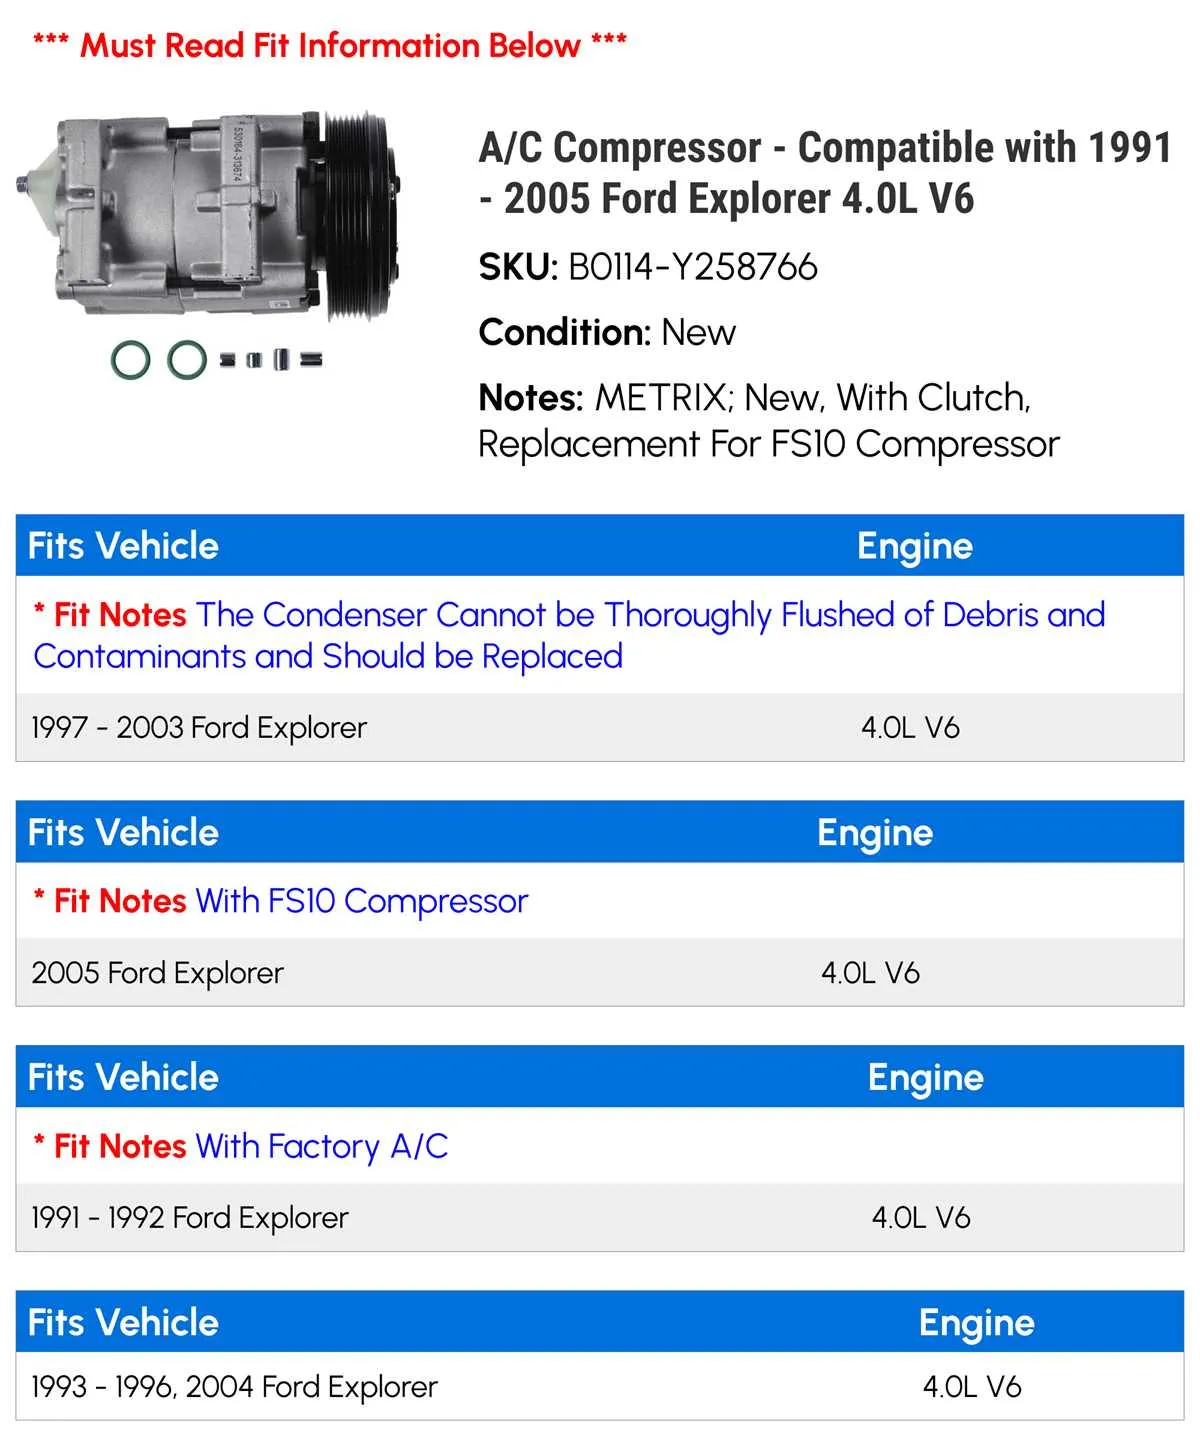Click the Condition: New label
1200x1436 pixels.
pos(607,332)
